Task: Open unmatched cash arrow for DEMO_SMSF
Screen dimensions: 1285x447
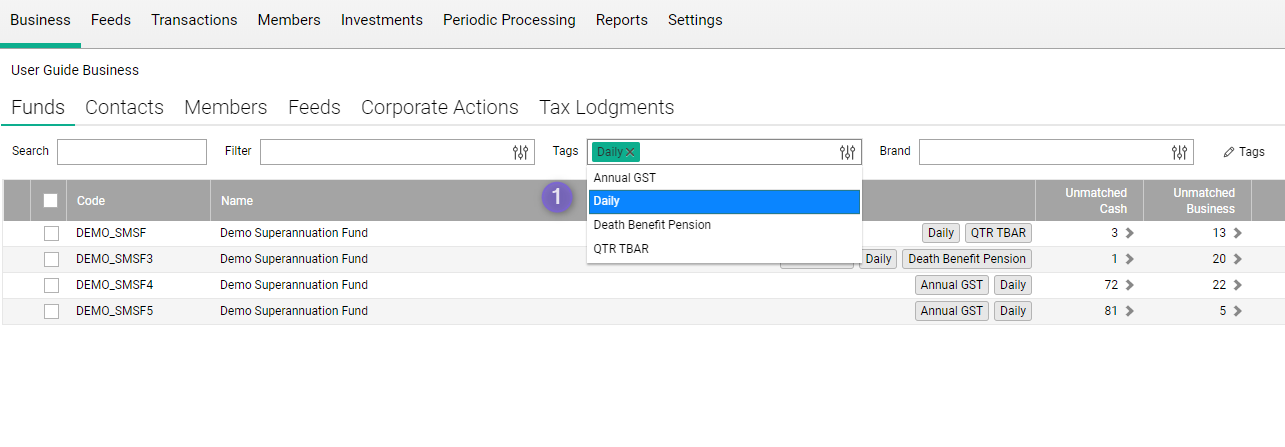Action: (x=1130, y=233)
